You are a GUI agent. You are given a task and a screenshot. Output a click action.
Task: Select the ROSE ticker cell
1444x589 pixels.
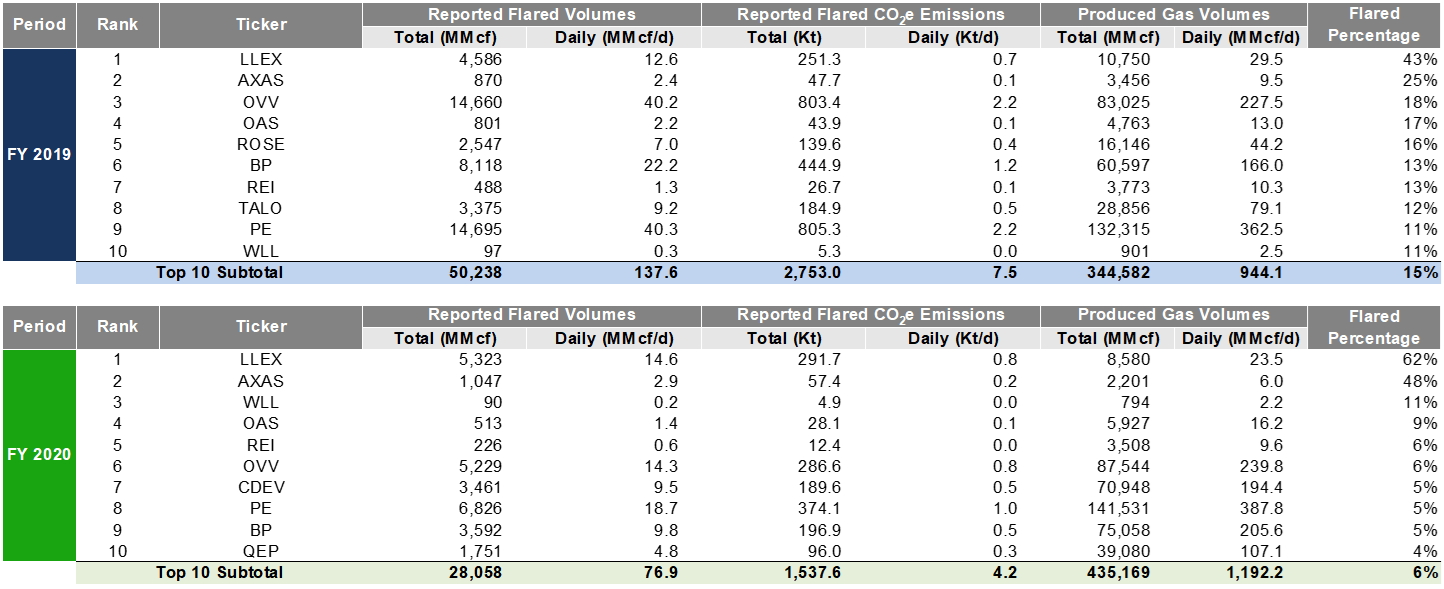pos(261,144)
